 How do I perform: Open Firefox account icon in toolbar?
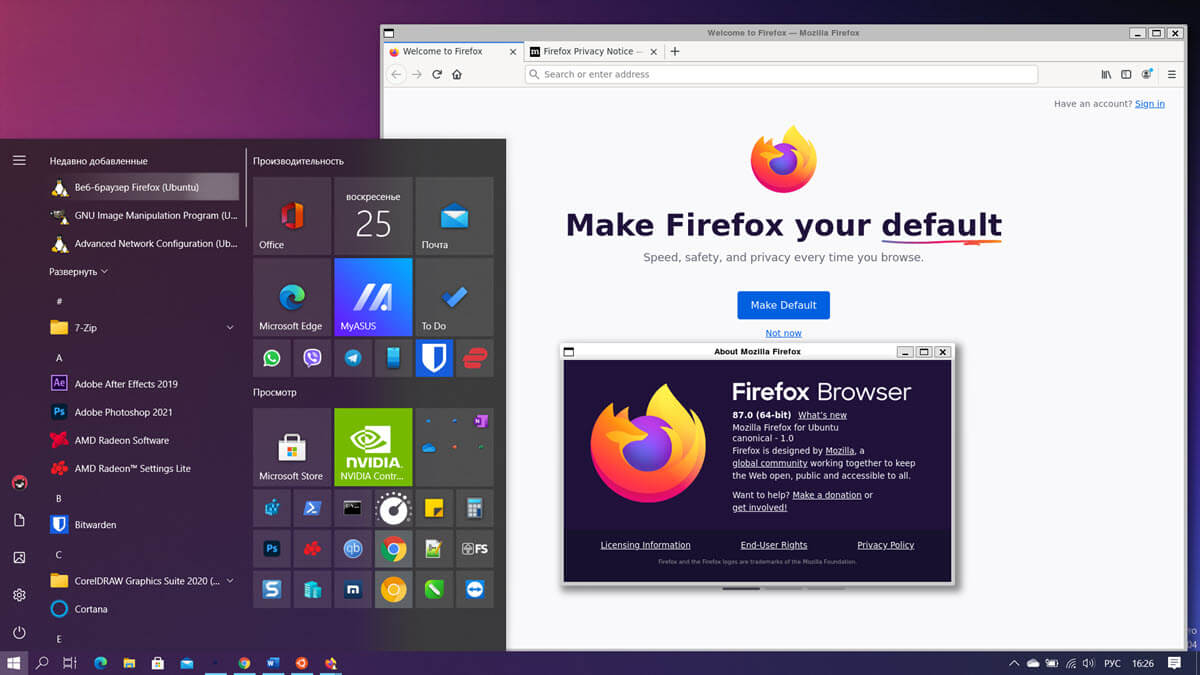(1147, 74)
